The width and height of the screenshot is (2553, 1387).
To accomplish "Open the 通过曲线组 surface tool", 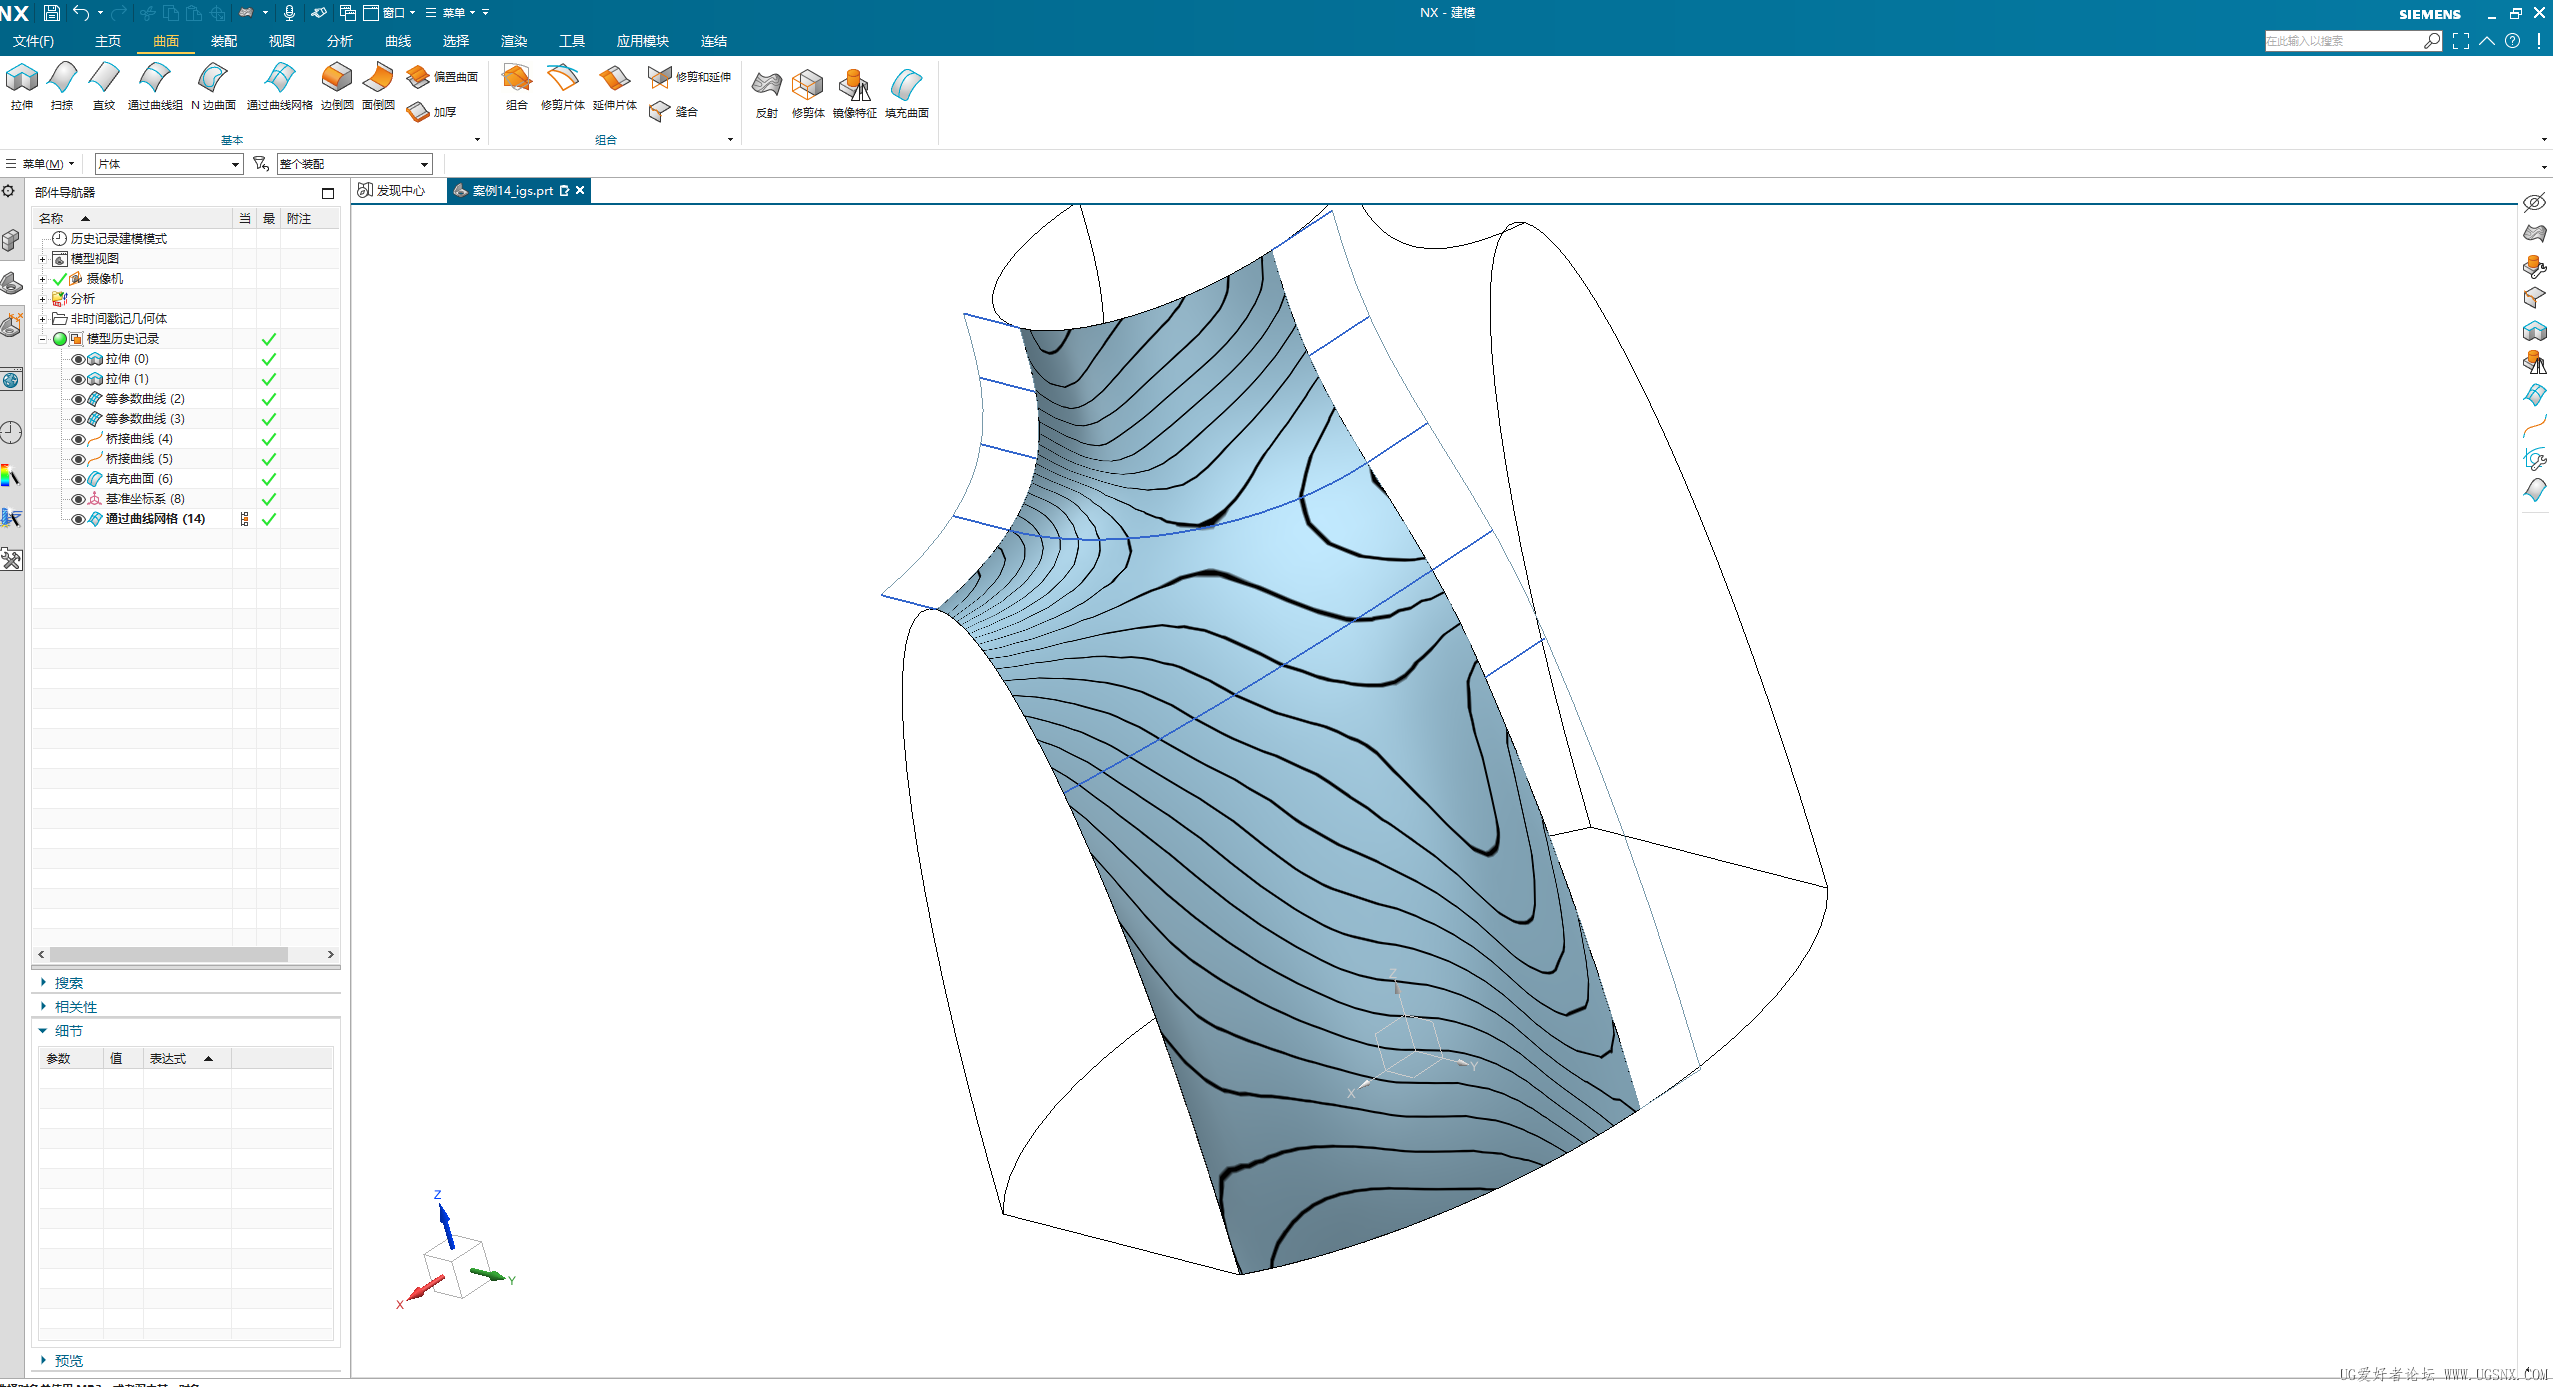I will [x=155, y=86].
